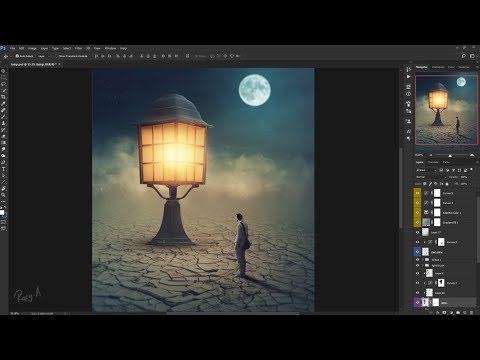
Task: Select the Gradient Fill 1 layer thumbnail
Action: point(426,222)
